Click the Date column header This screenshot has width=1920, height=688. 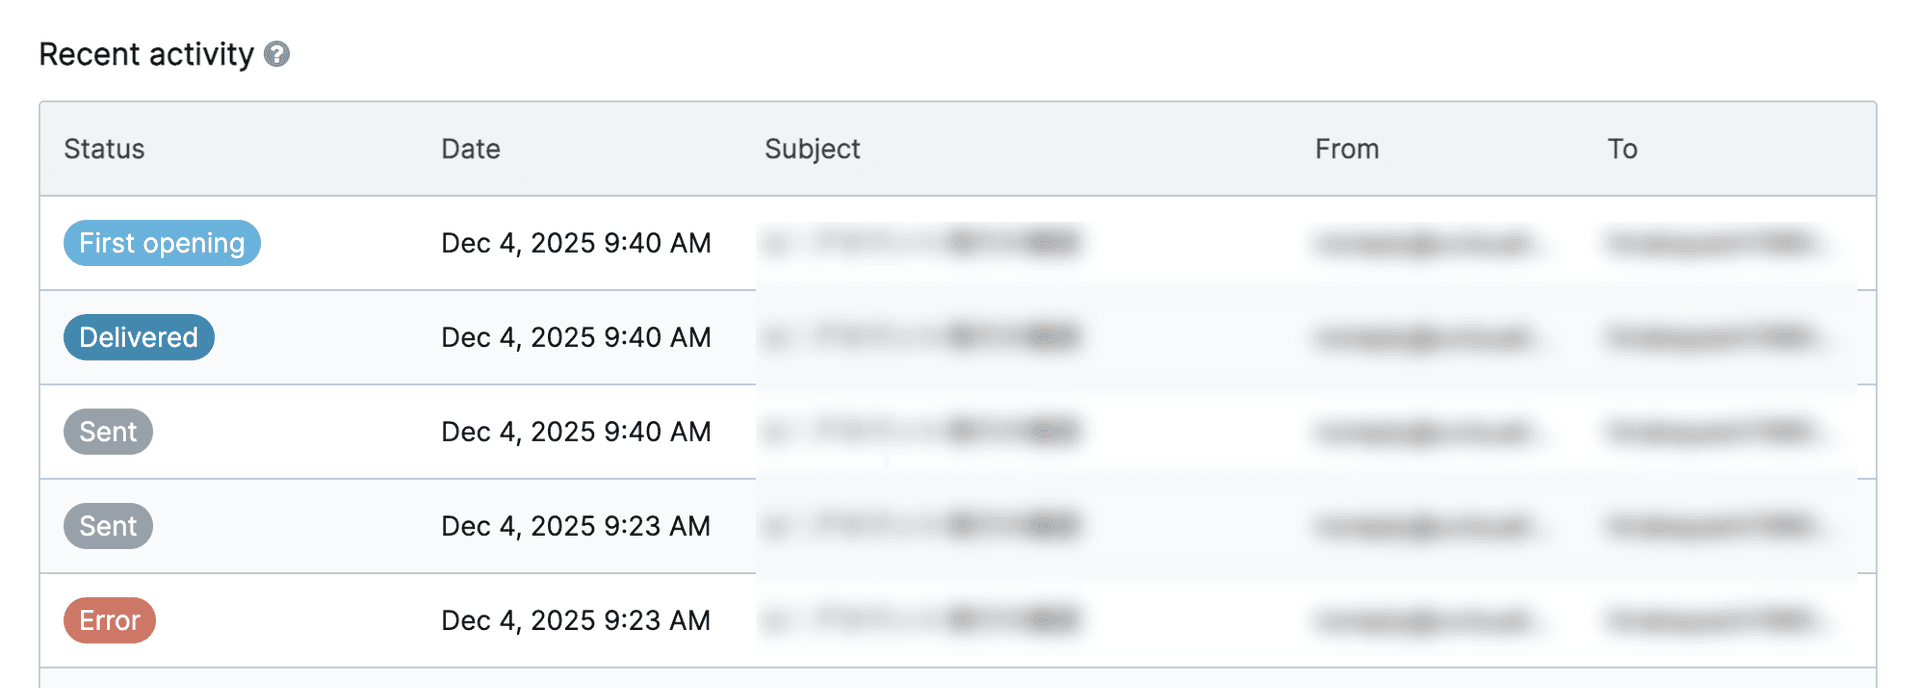click(470, 149)
